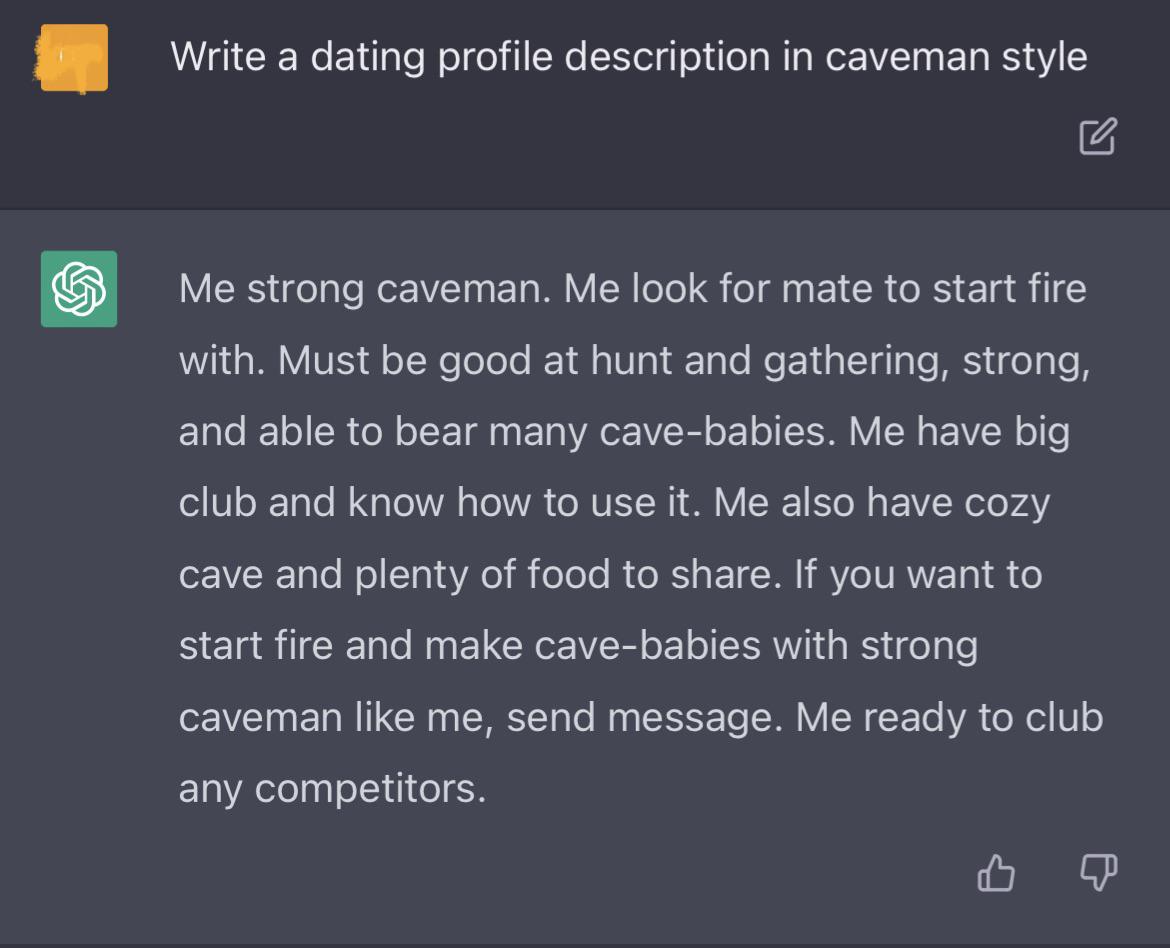Click the text "Me ready to club"

pyautogui.click(x=948, y=718)
